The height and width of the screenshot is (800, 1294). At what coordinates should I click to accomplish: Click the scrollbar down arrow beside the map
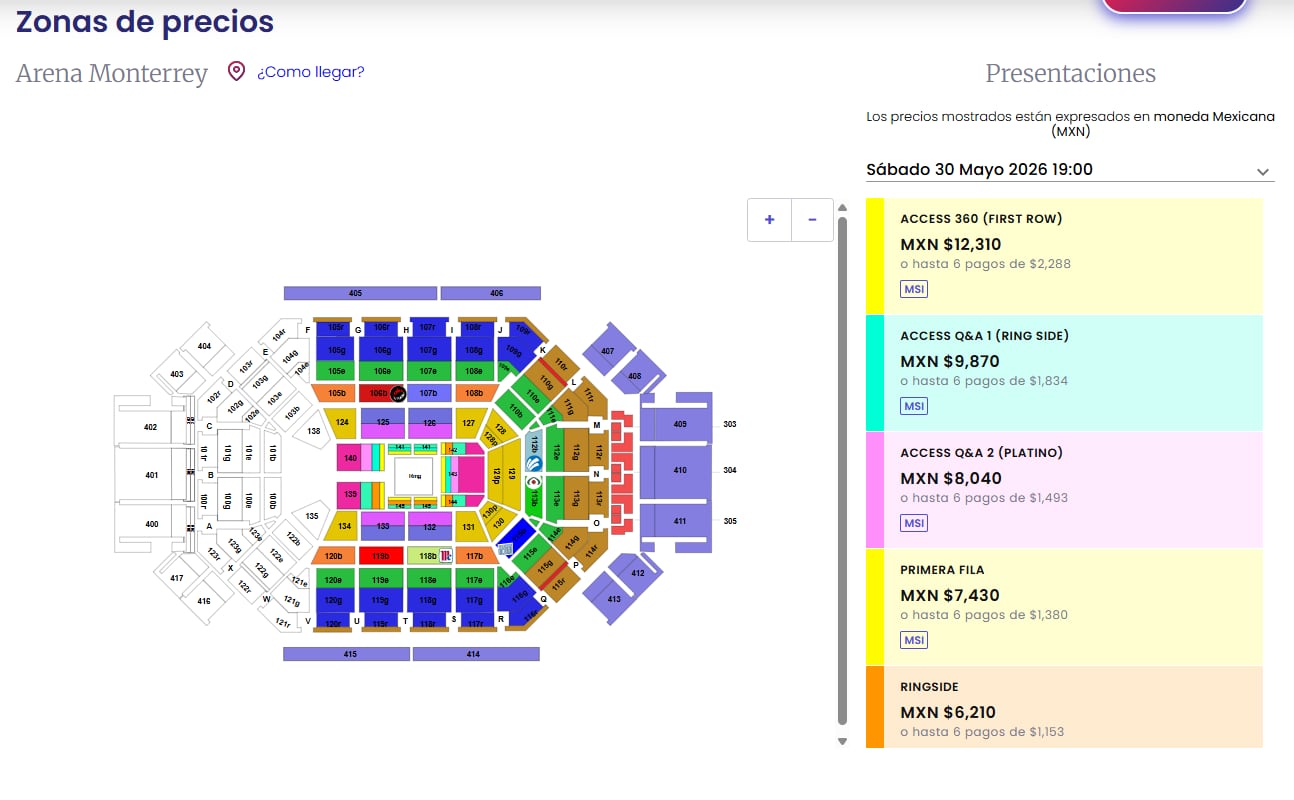point(842,742)
